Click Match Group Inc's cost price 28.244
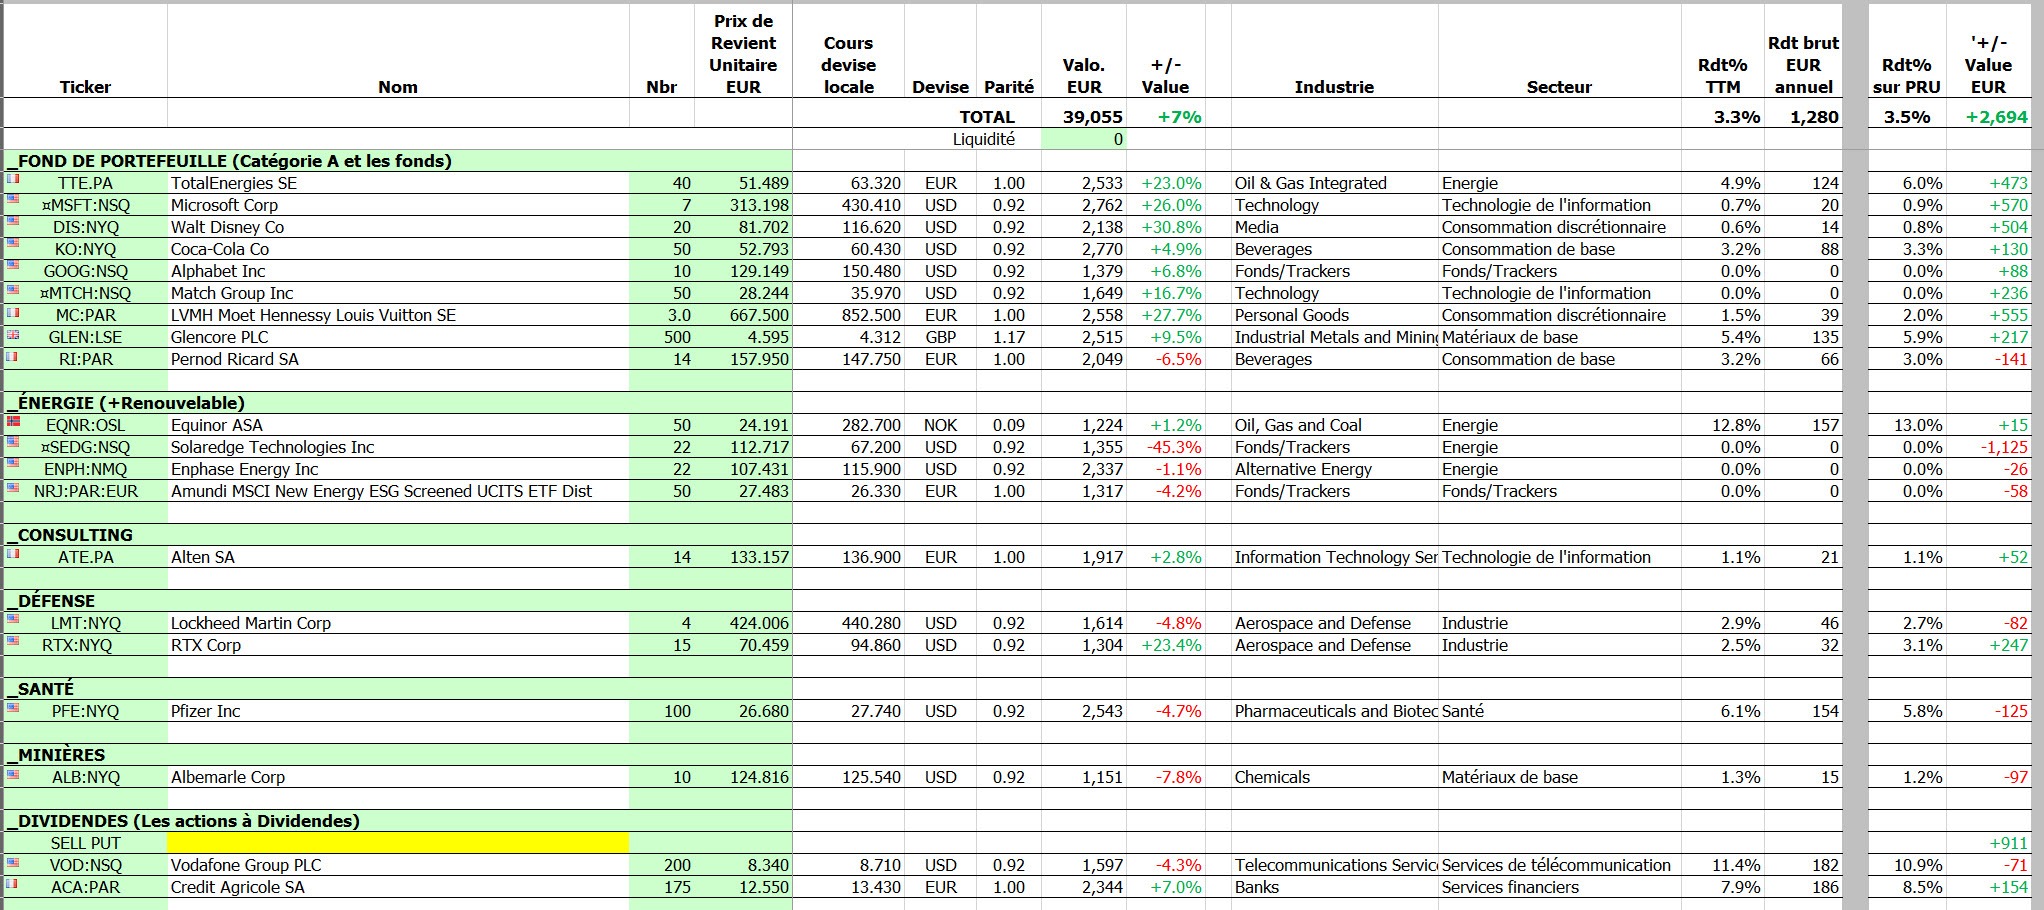 point(743,293)
